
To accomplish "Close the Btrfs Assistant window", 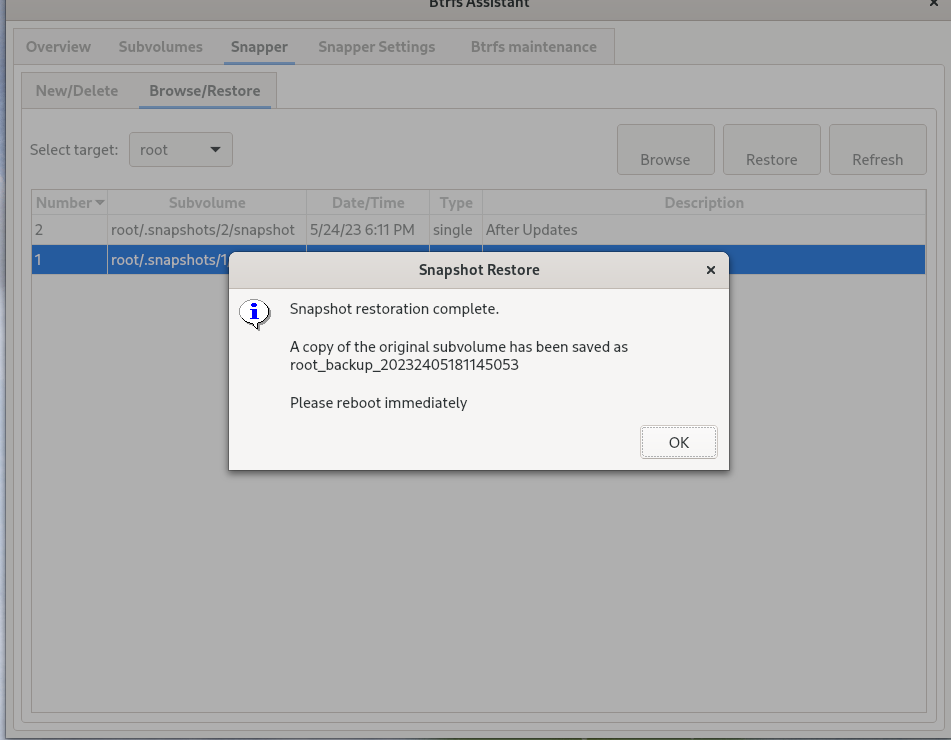I will 934,3.
